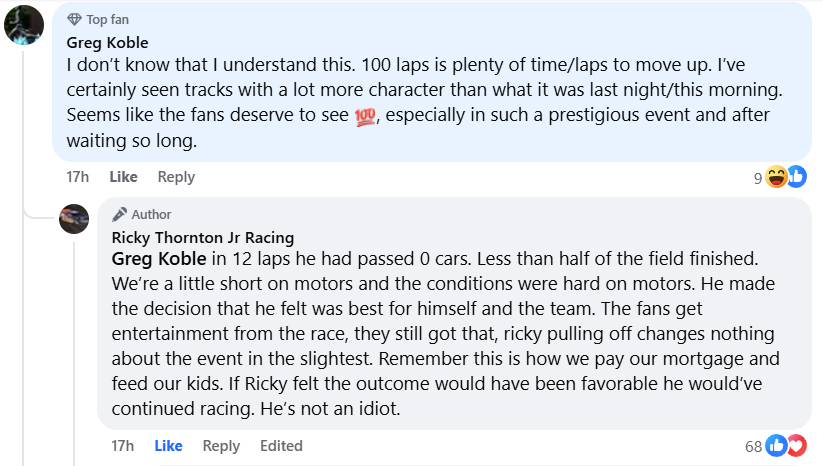Unlike Ricky Thornton Jr Racing's reply
Screen dimensions: 823x466
[x=168, y=446]
